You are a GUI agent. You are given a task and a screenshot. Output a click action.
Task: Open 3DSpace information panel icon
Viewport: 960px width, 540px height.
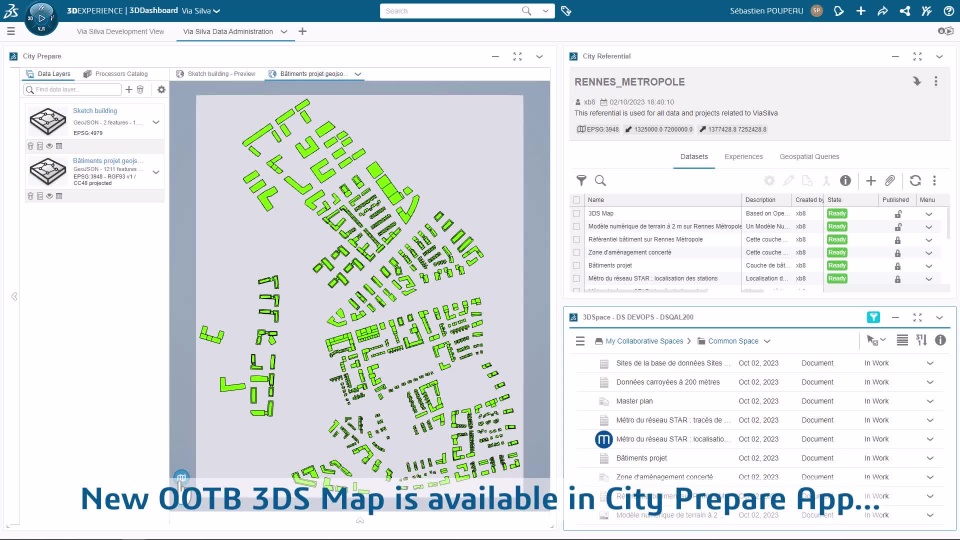pyautogui.click(x=941, y=340)
